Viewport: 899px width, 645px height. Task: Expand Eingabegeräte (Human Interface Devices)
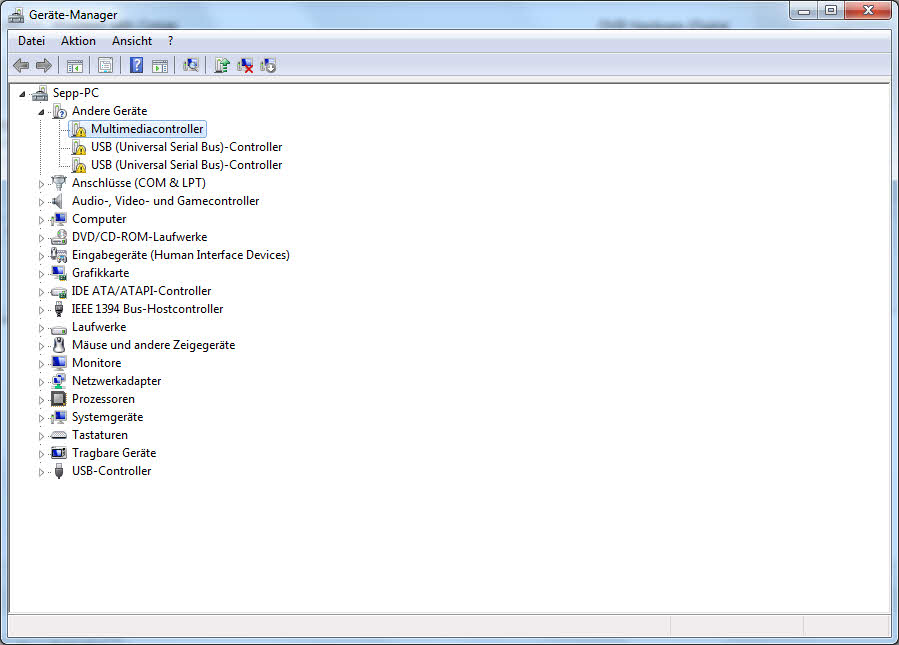click(x=41, y=256)
